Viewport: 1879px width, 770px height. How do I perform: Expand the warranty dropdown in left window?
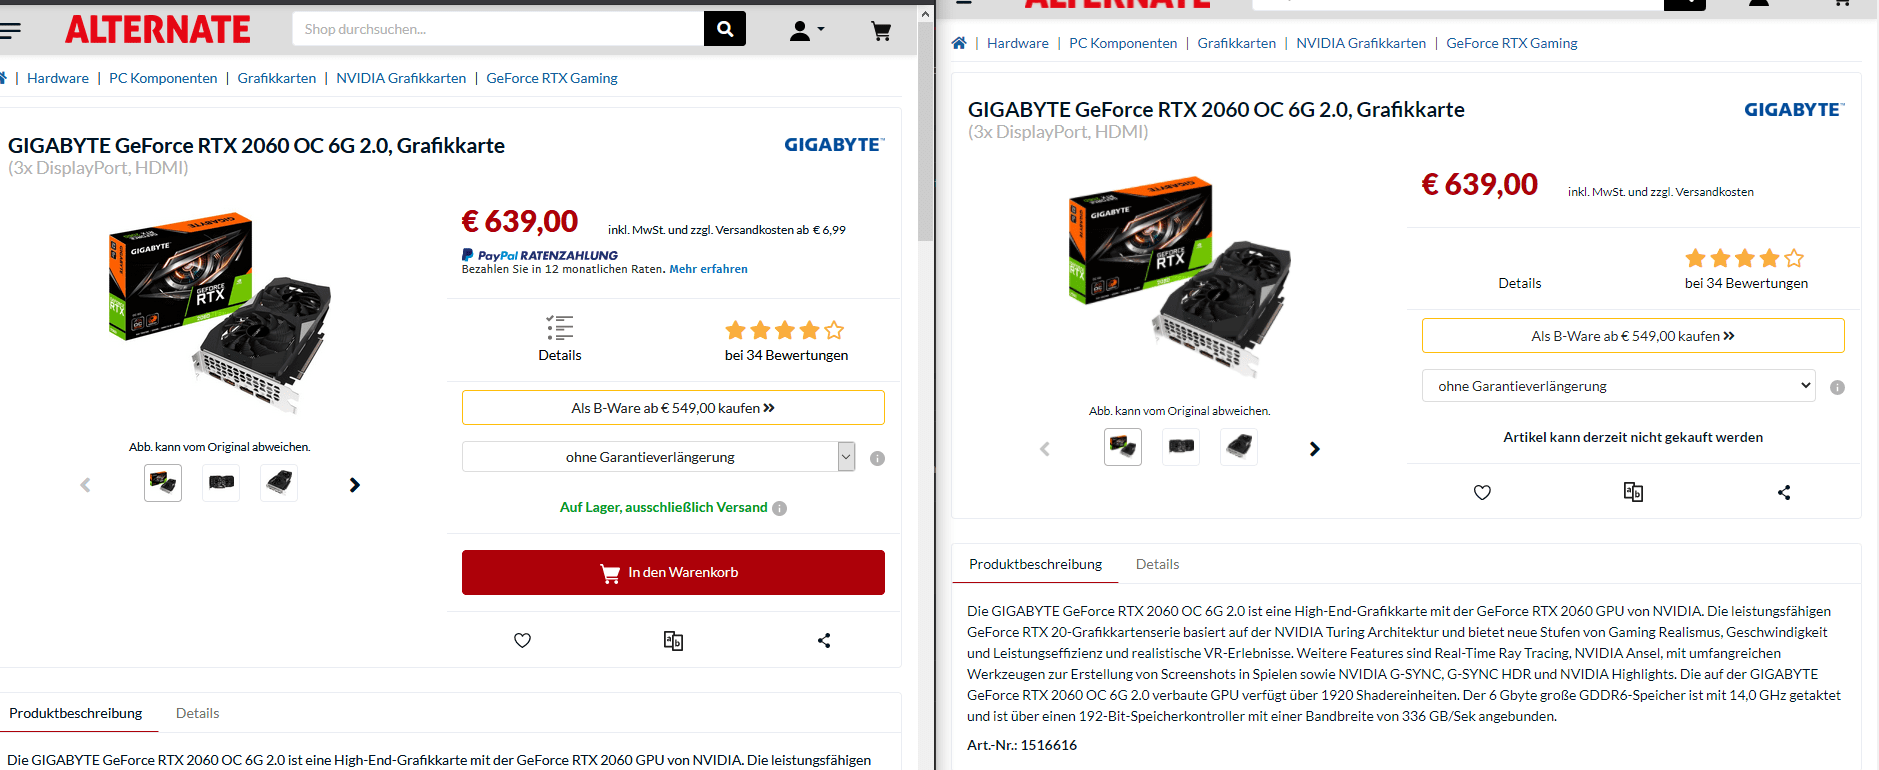(x=658, y=457)
